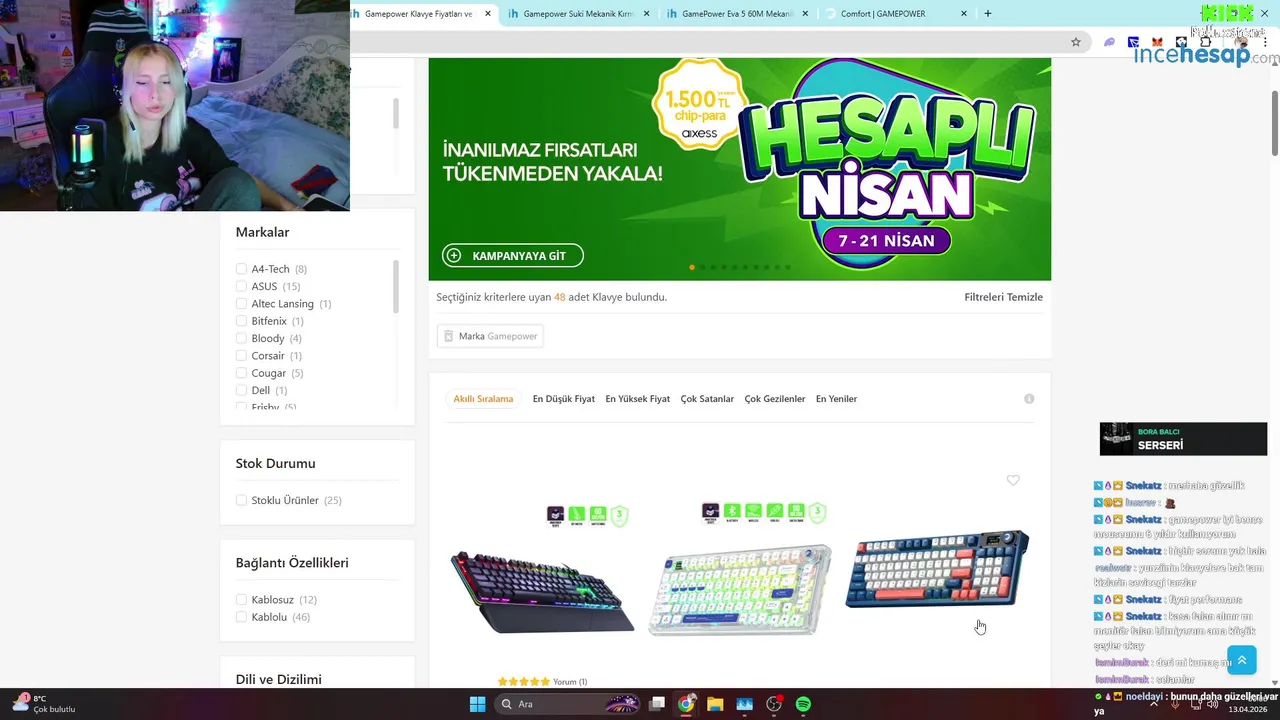Open the blue and coral keyboard thumbnail

[x=937, y=570]
